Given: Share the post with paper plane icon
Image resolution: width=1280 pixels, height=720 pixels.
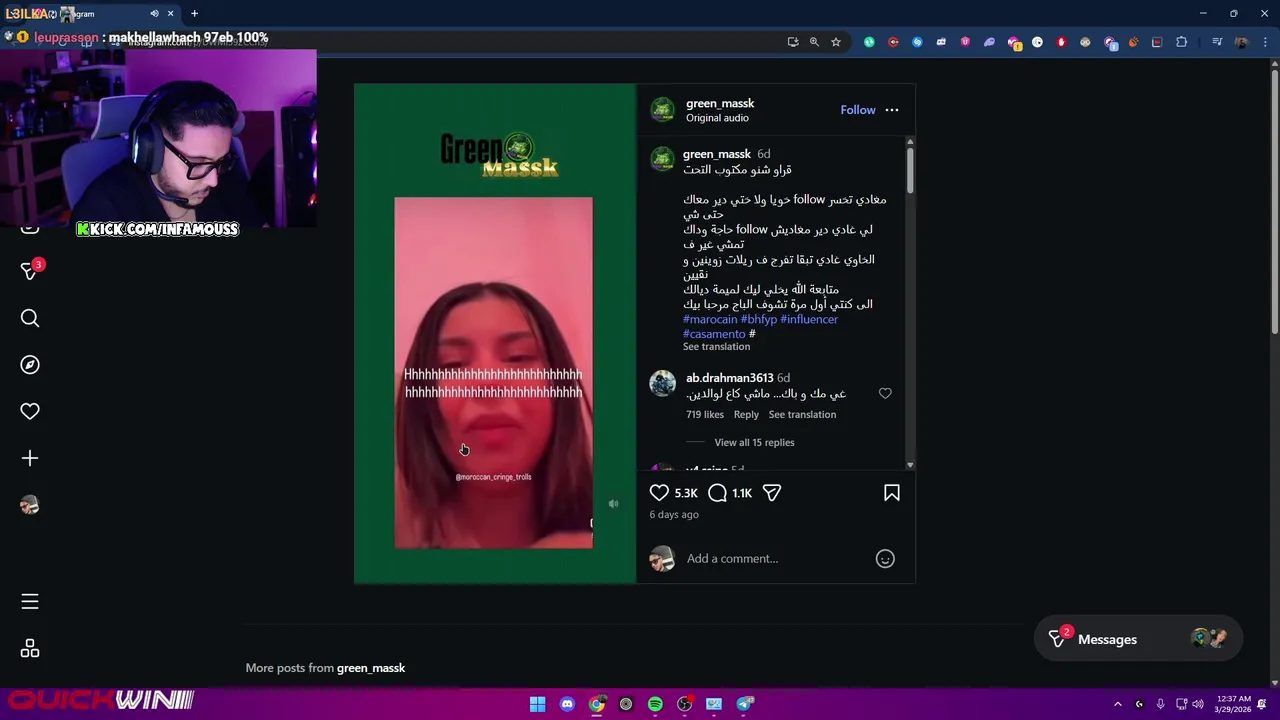Looking at the screenshot, I should click(x=772, y=493).
